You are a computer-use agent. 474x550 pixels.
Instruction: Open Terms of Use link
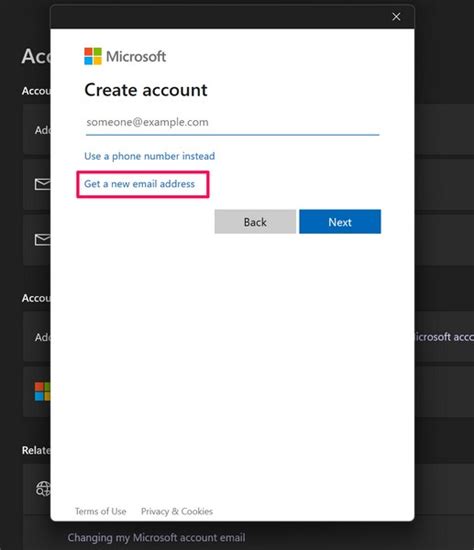click(100, 511)
